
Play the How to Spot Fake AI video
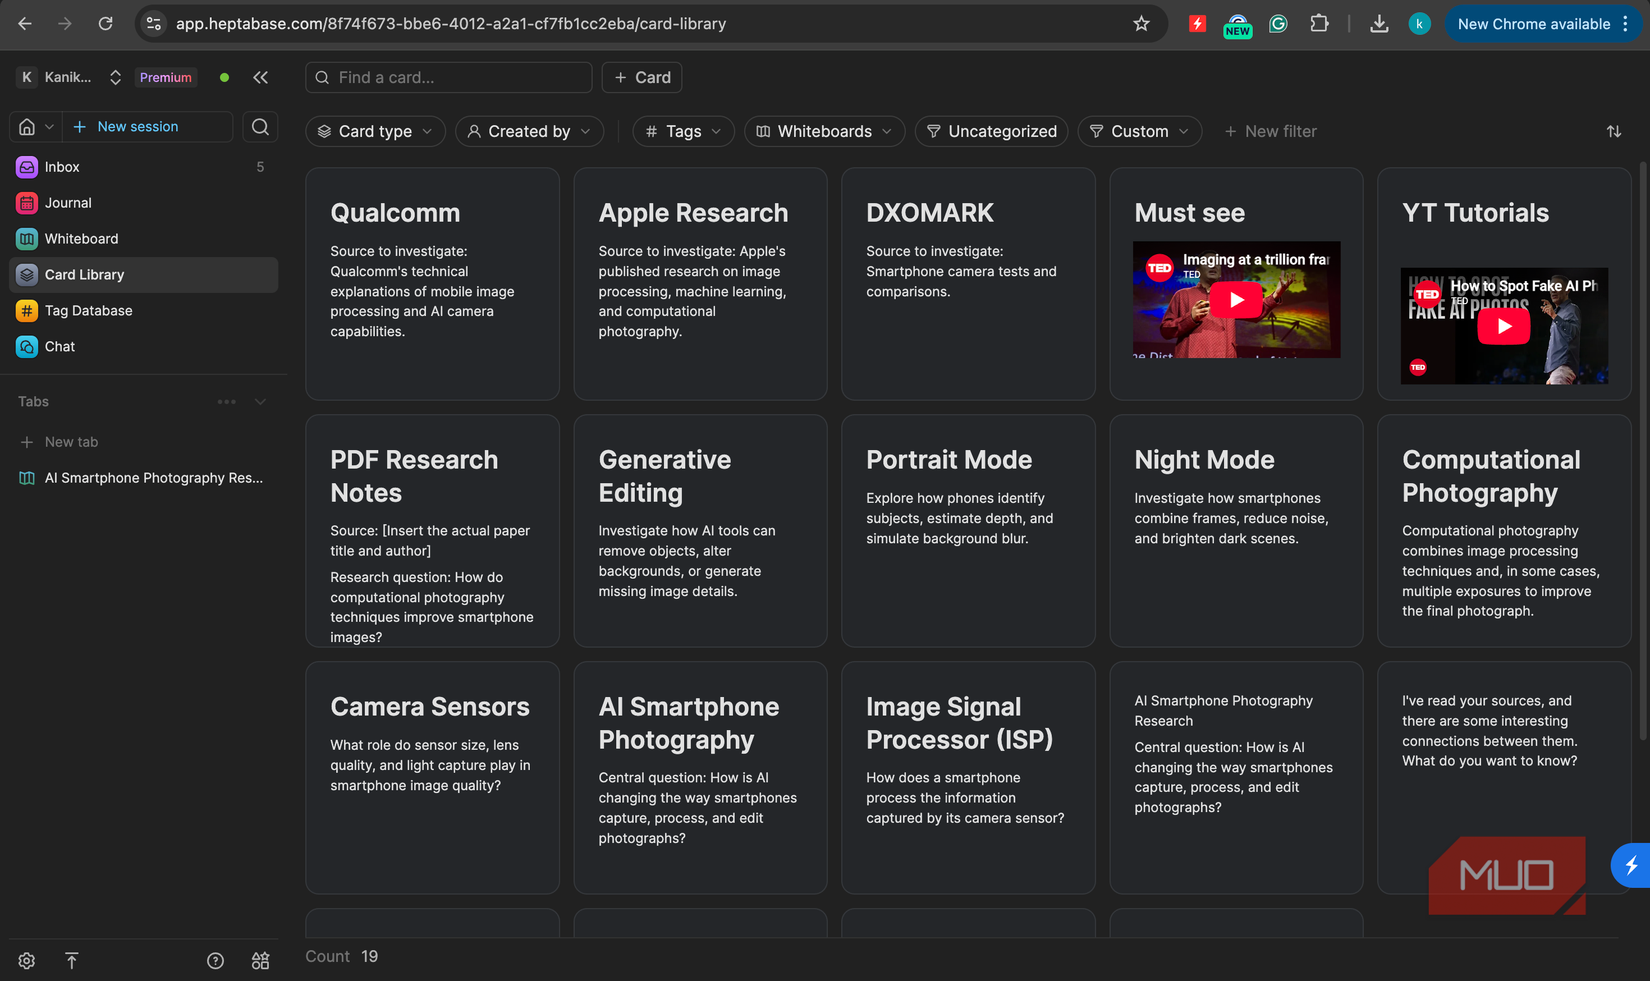click(x=1504, y=326)
